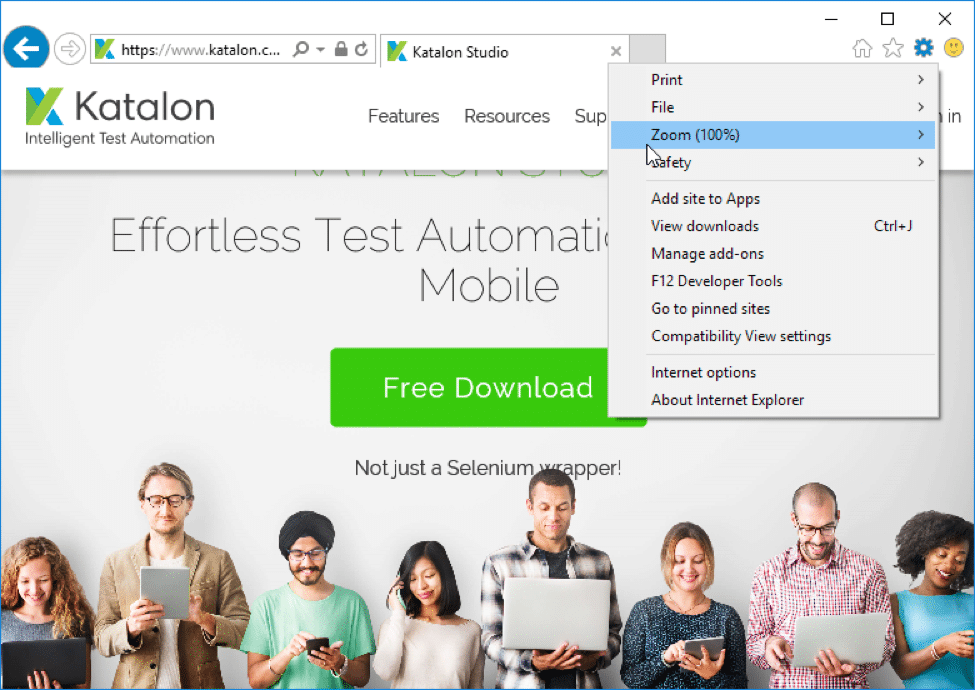Select View downloads menu item
The height and width of the screenshot is (690, 975).
(773, 226)
